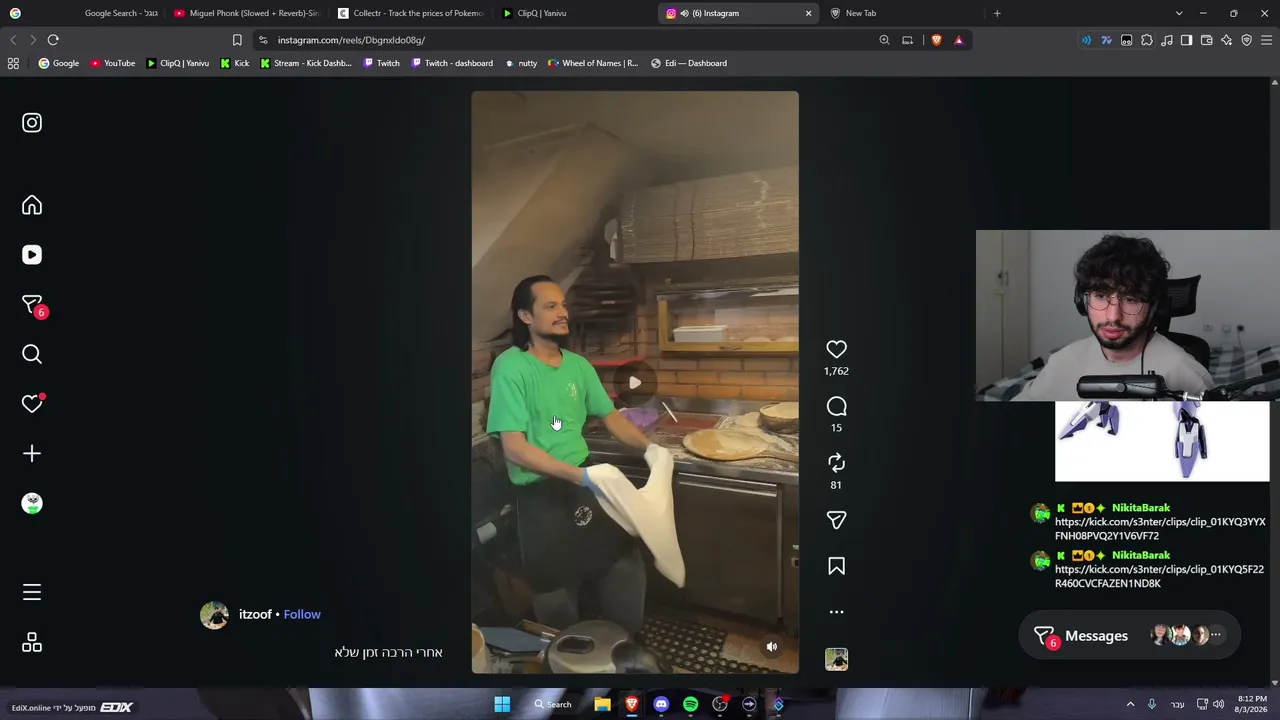Switch to New Tab tab
1280x720 pixels.
(902, 13)
